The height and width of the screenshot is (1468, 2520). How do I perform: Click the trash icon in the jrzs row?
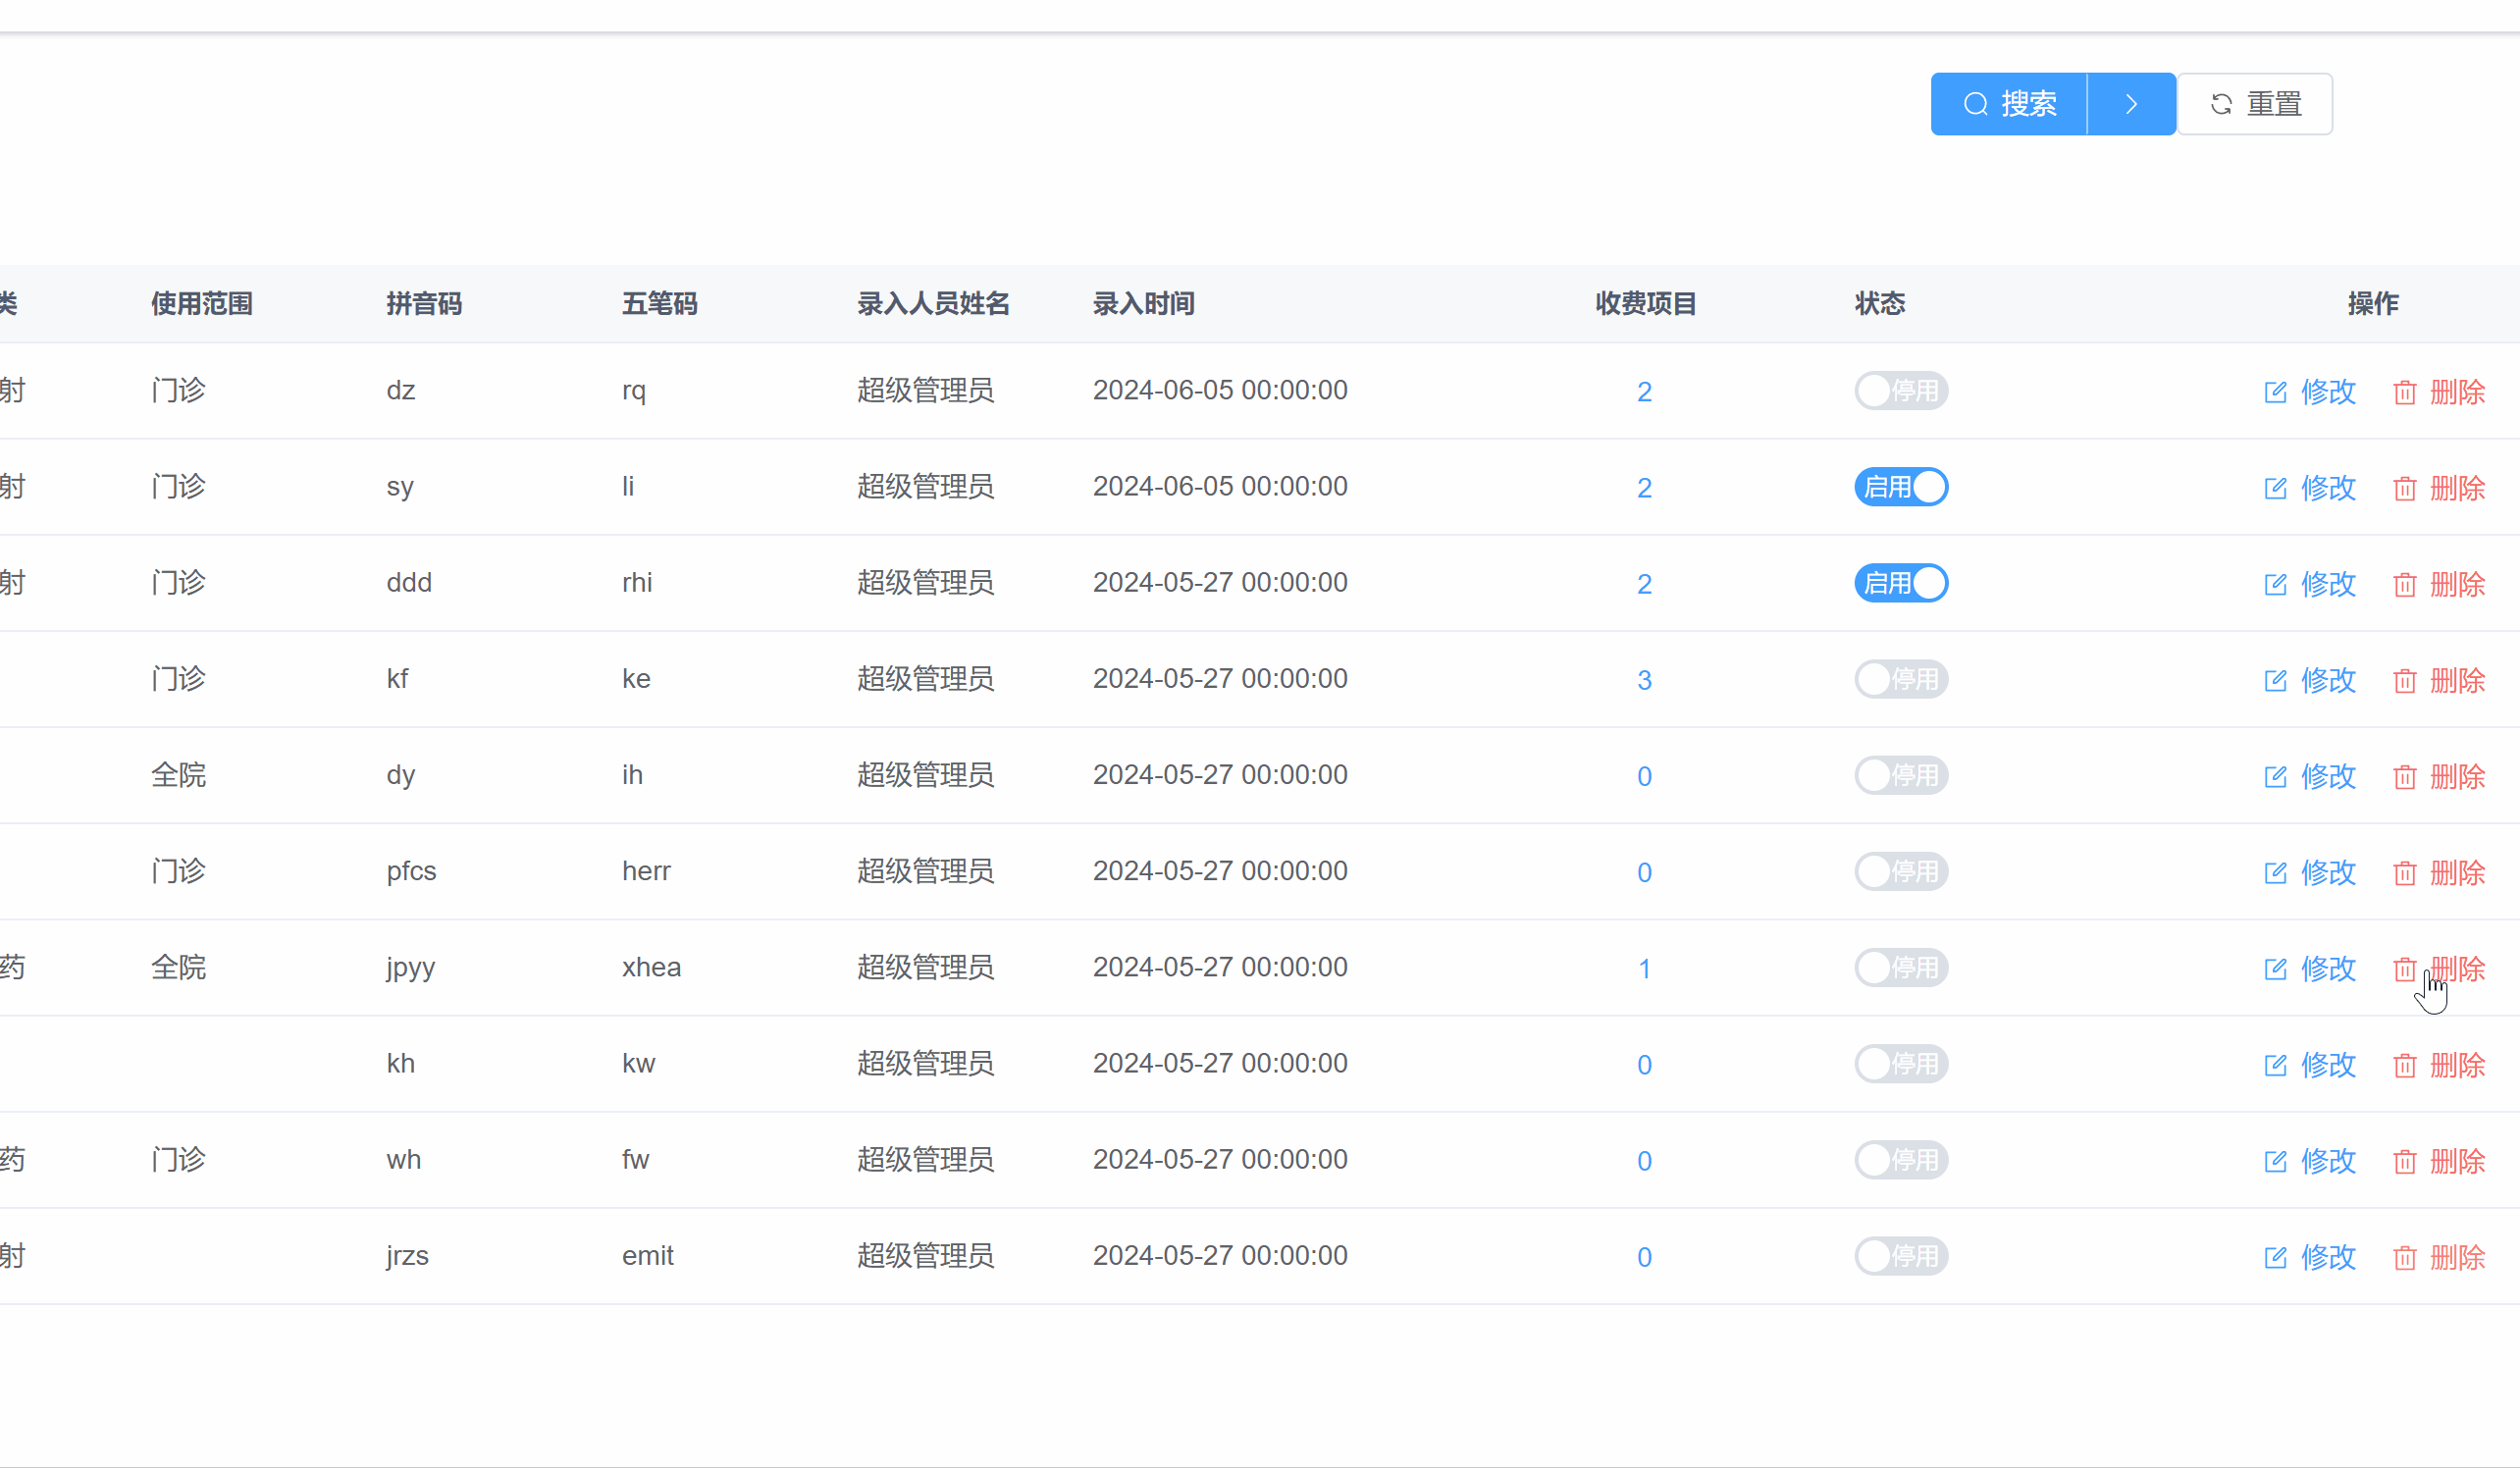2404,1257
